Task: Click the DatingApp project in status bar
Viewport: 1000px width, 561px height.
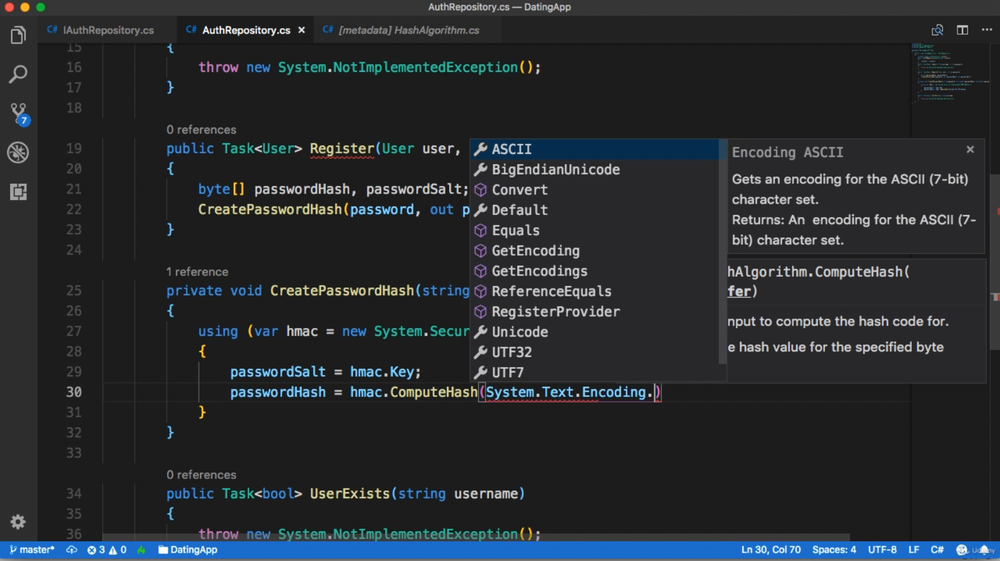Action: 188,550
